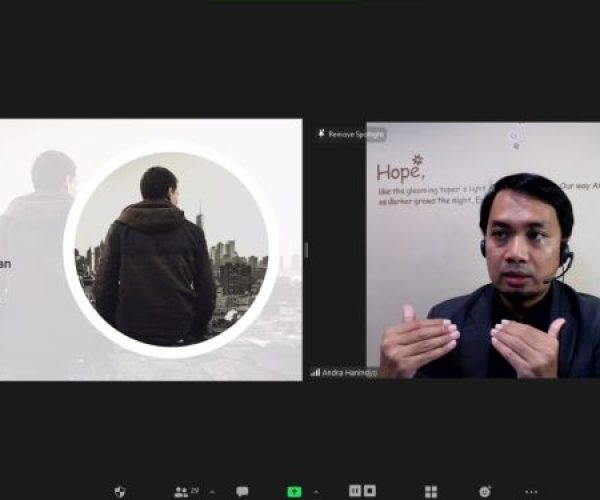
Task: Click the divider handle between screen and video
Action: pos(306,249)
